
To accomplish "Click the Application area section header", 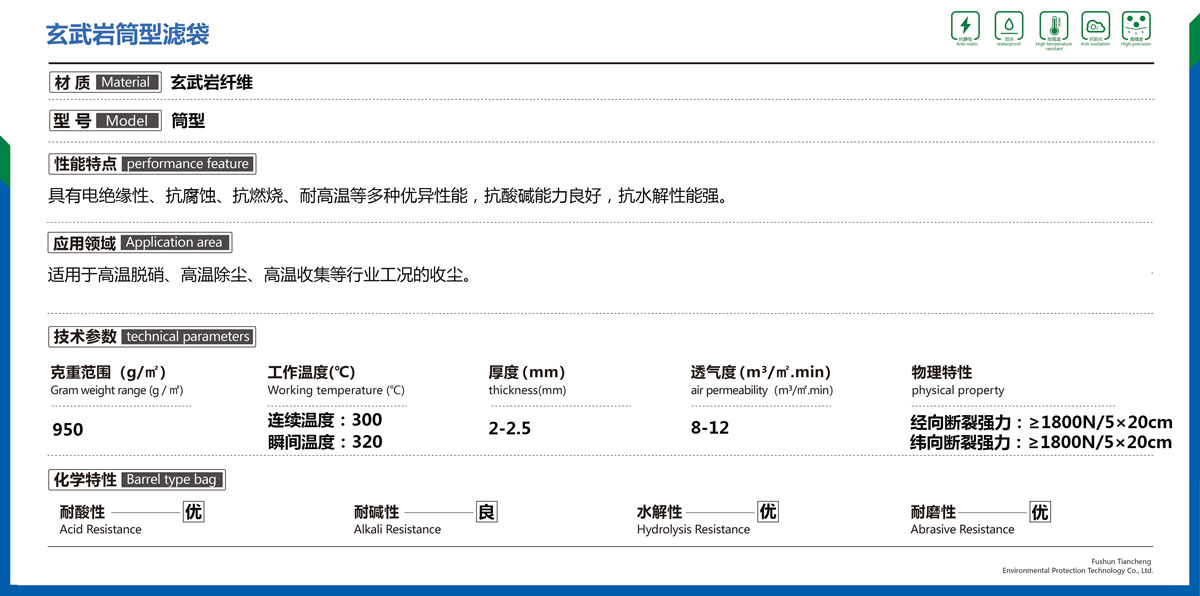I will point(140,242).
